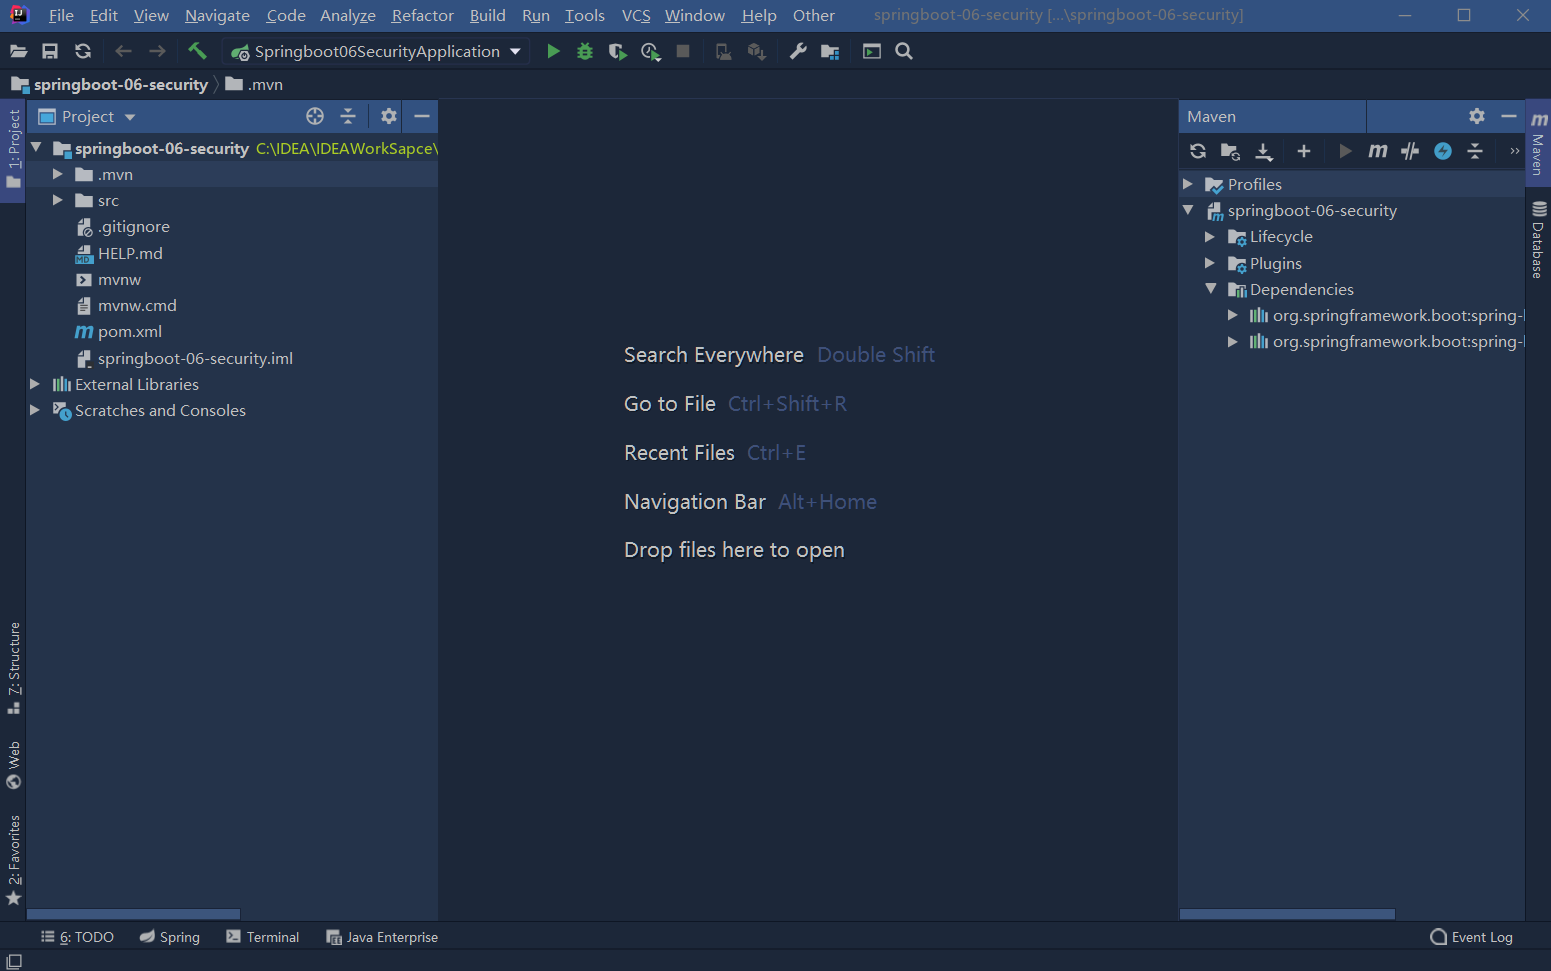Expand External Libraries node arrow
Image resolution: width=1551 pixels, height=971 pixels.
coord(35,384)
